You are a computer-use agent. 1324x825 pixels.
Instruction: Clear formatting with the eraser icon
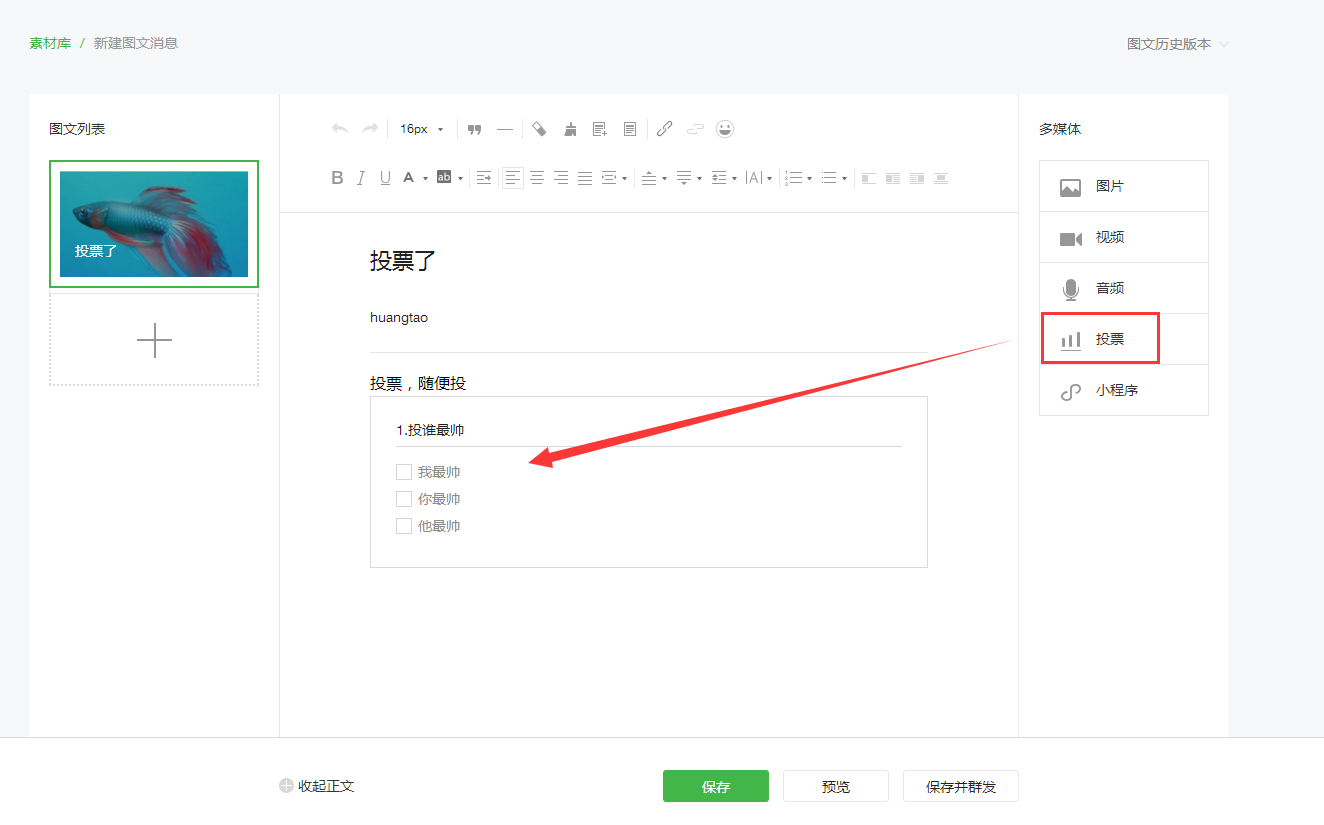(539, 129)
